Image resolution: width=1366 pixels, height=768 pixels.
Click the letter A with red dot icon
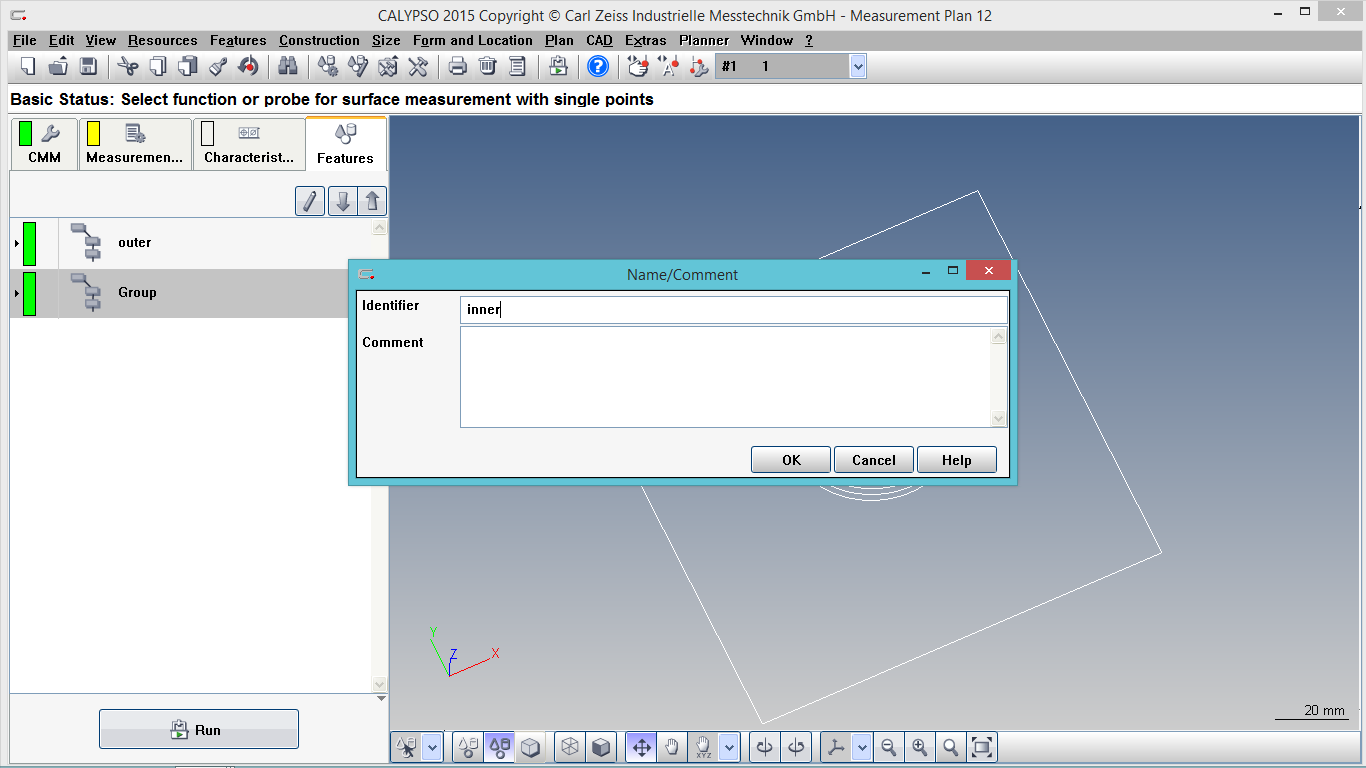668,66
